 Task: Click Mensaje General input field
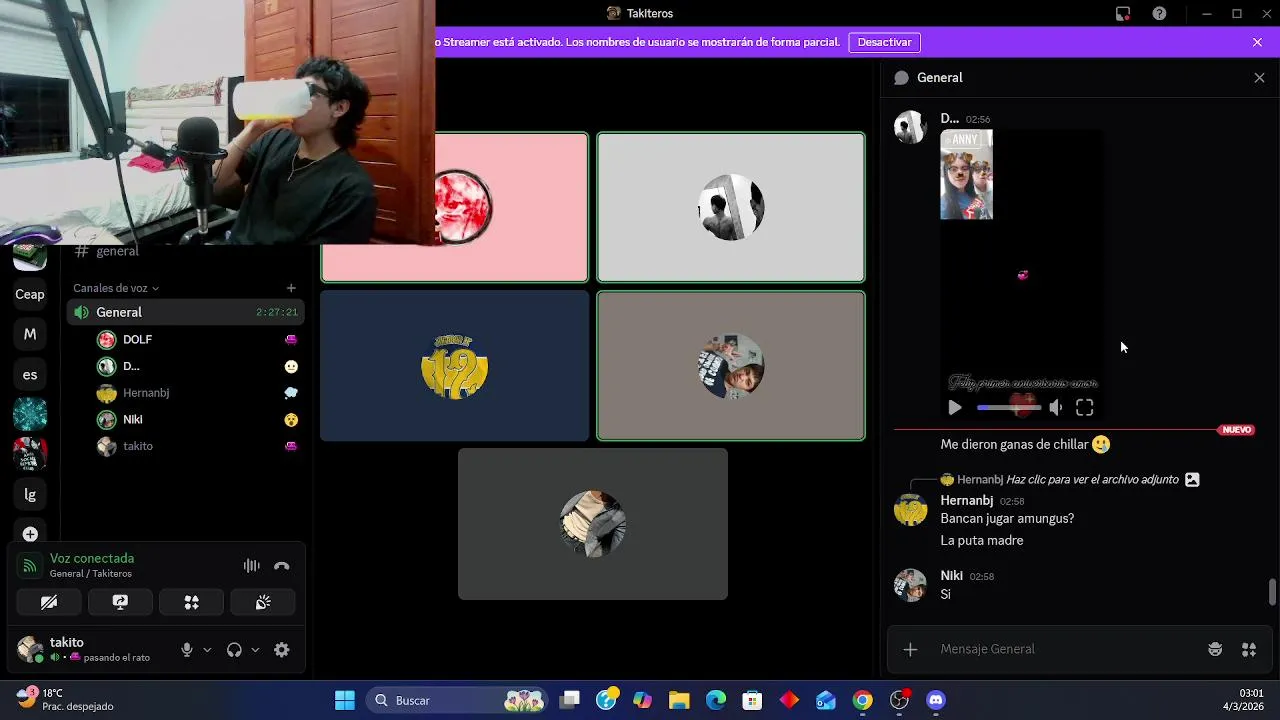point(1065,649)
